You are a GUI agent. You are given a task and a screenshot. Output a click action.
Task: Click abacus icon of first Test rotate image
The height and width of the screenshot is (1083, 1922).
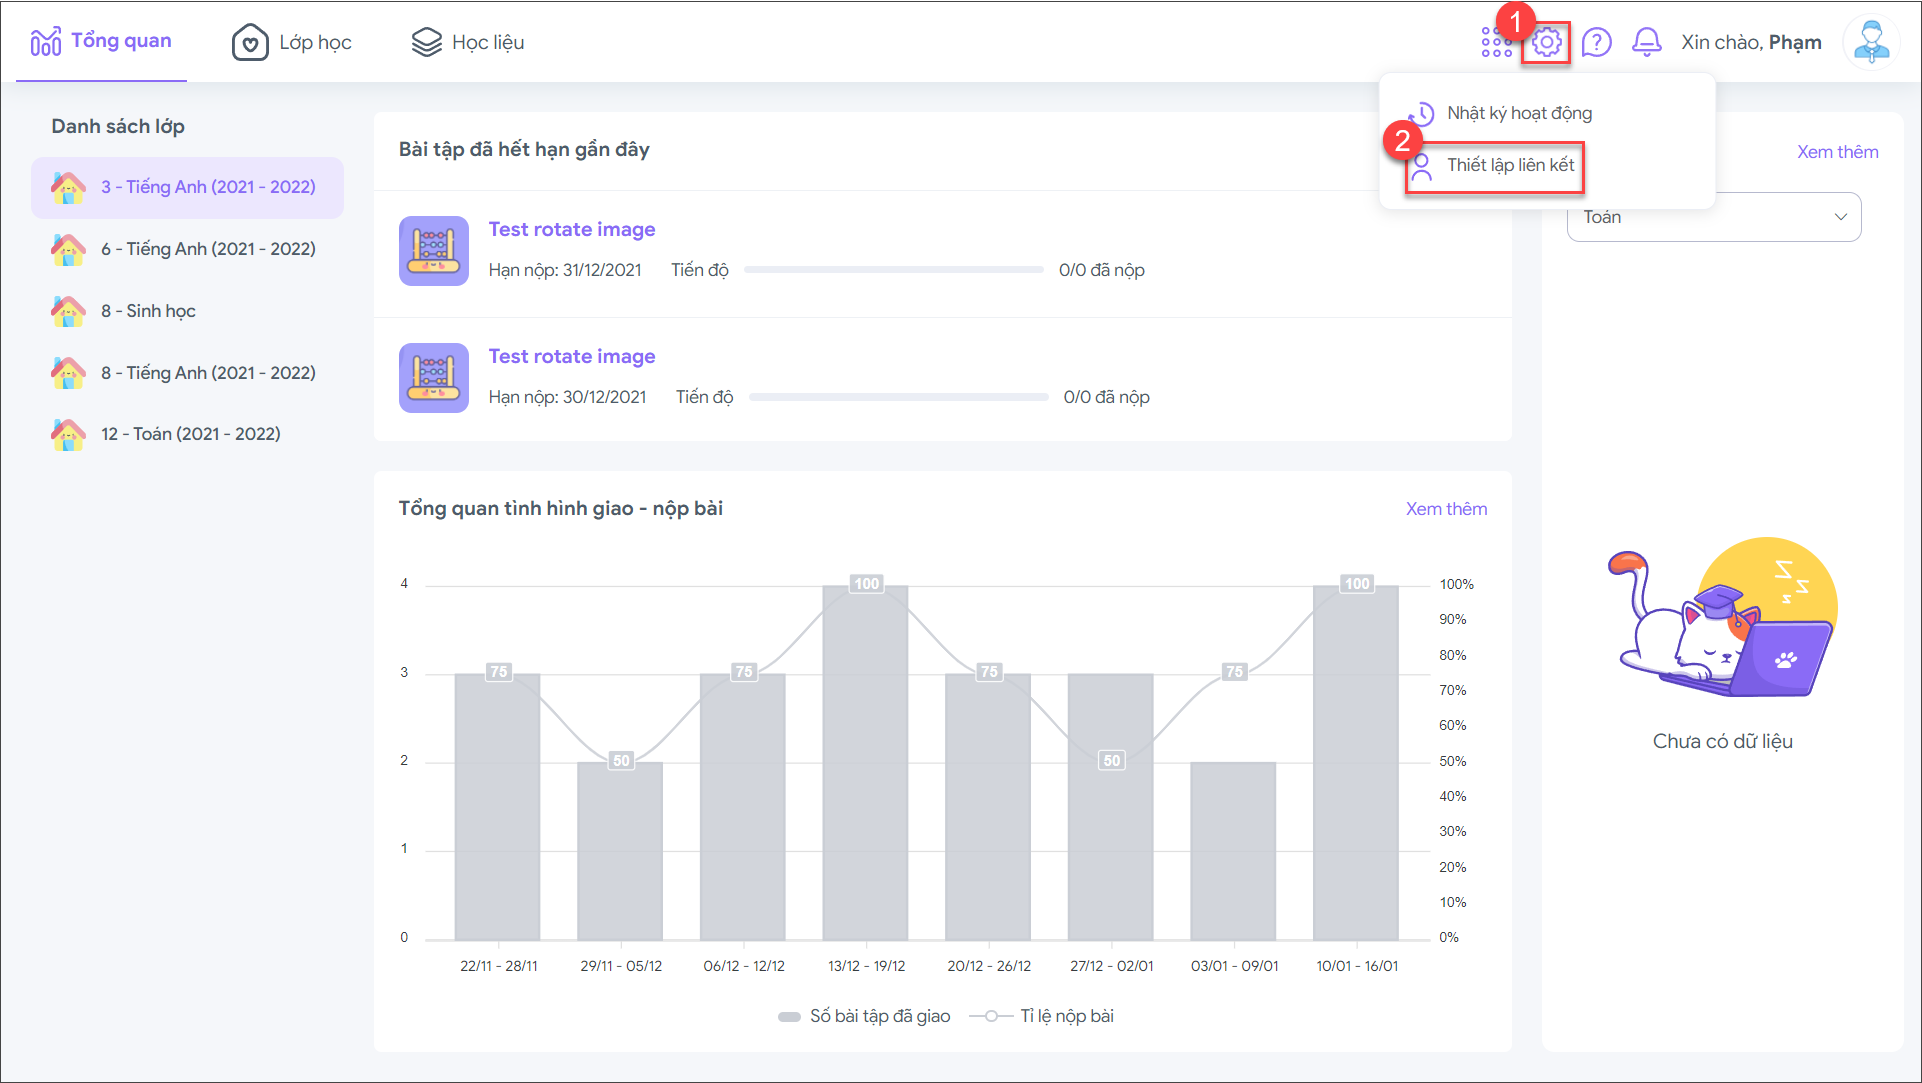click(433, 251)
